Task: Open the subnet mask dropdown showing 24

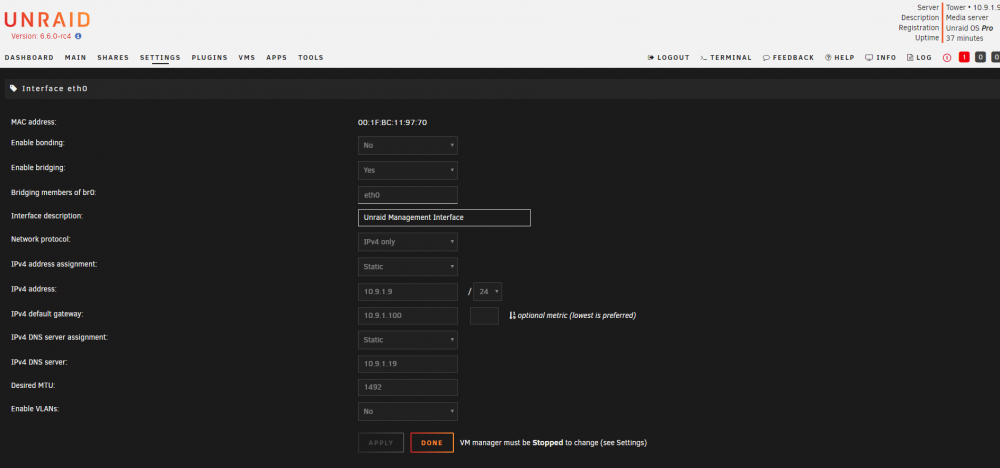Action: 487,291
